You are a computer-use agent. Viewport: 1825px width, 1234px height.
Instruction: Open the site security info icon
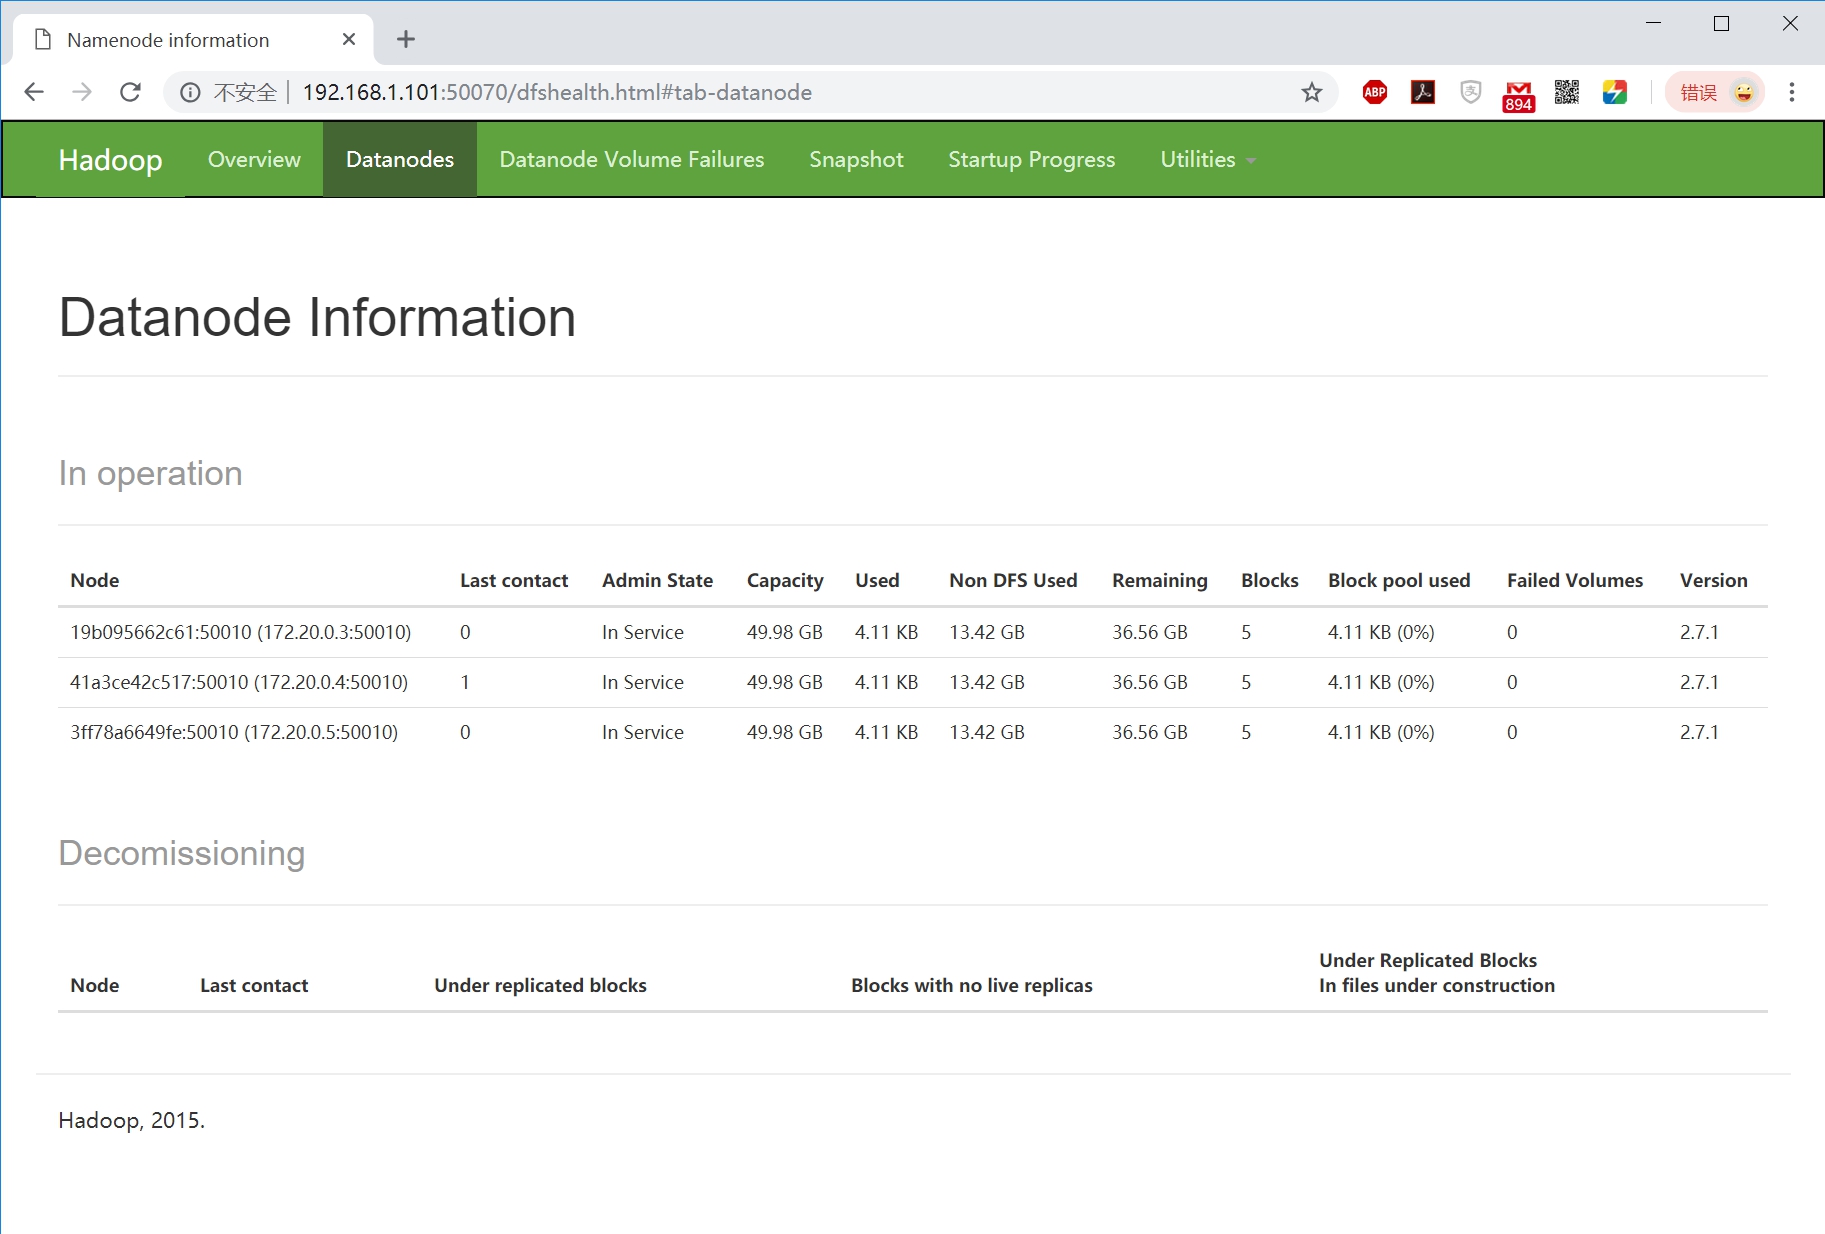click(x=190, y=92)
